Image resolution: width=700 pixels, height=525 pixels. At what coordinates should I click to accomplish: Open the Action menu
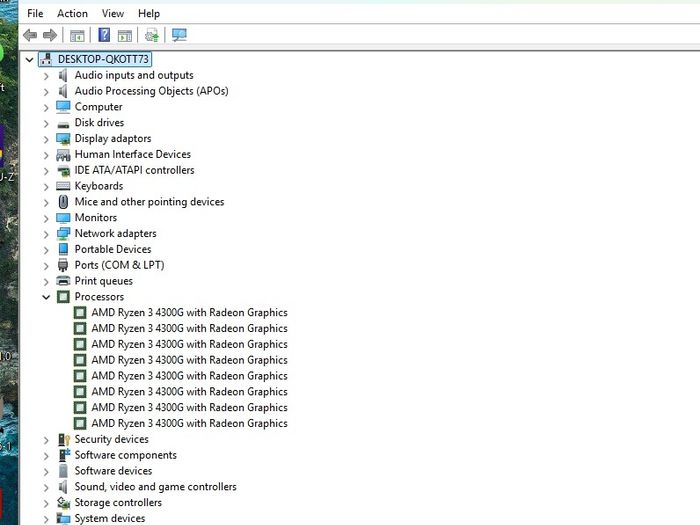click(x=72, y=13)
